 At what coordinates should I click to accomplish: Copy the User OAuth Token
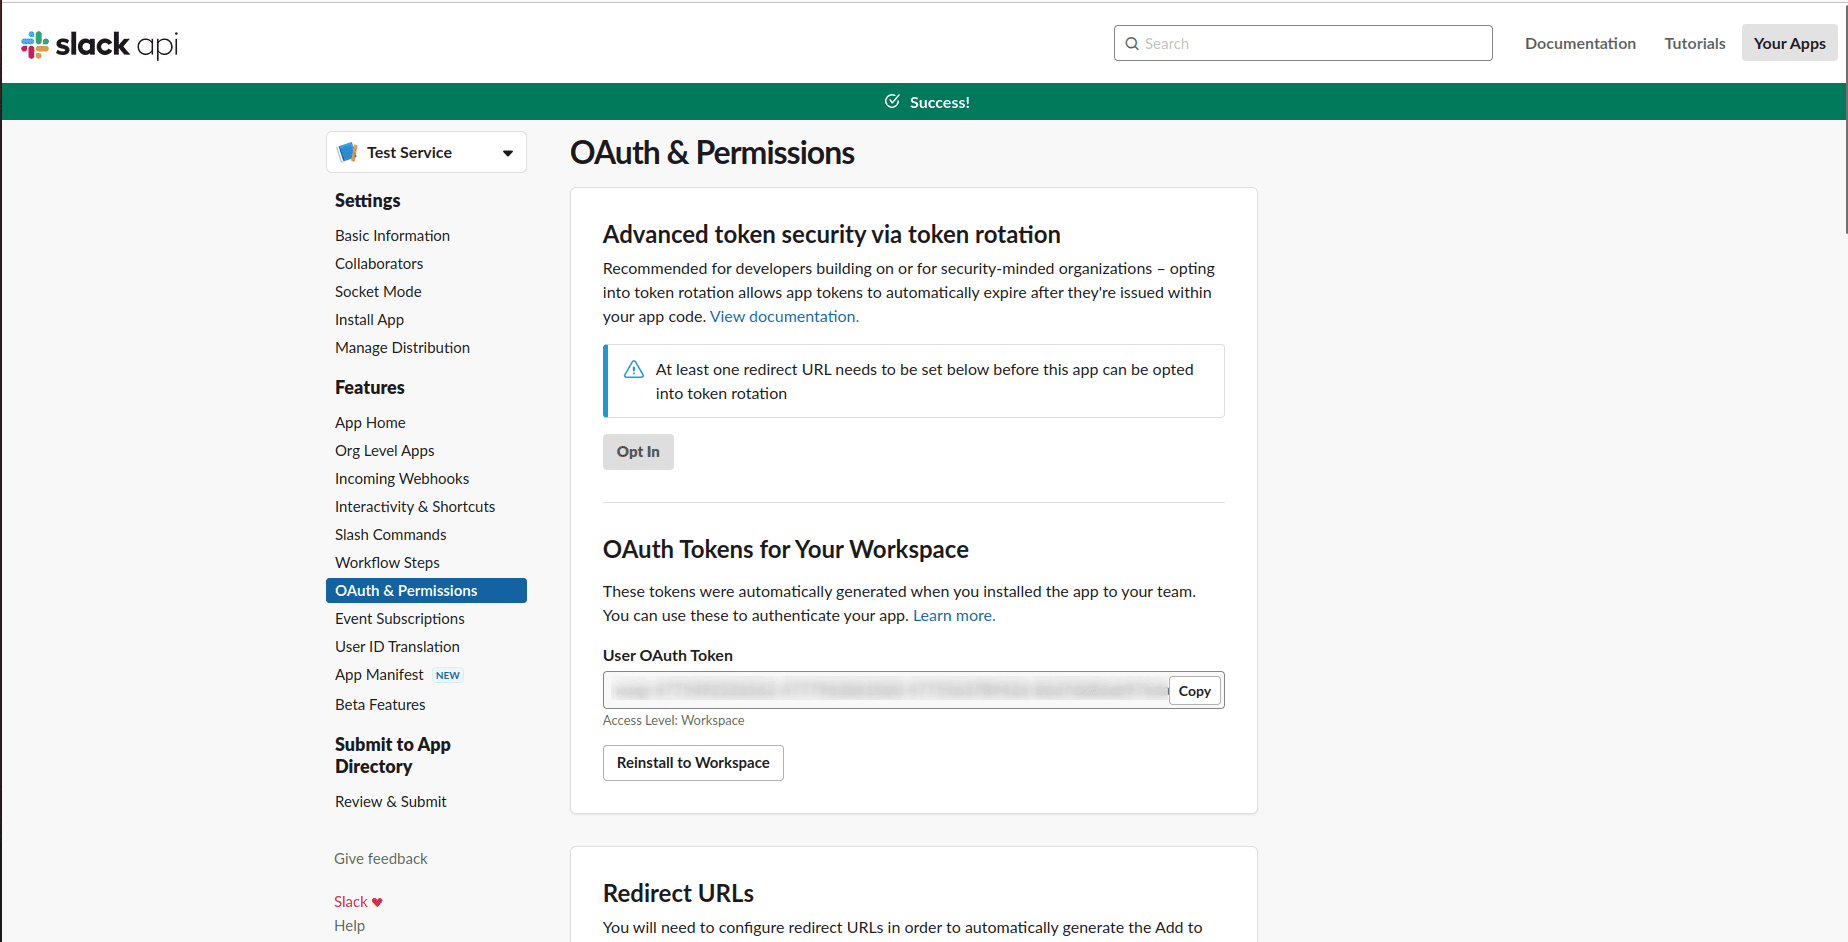click(1195, 691)
